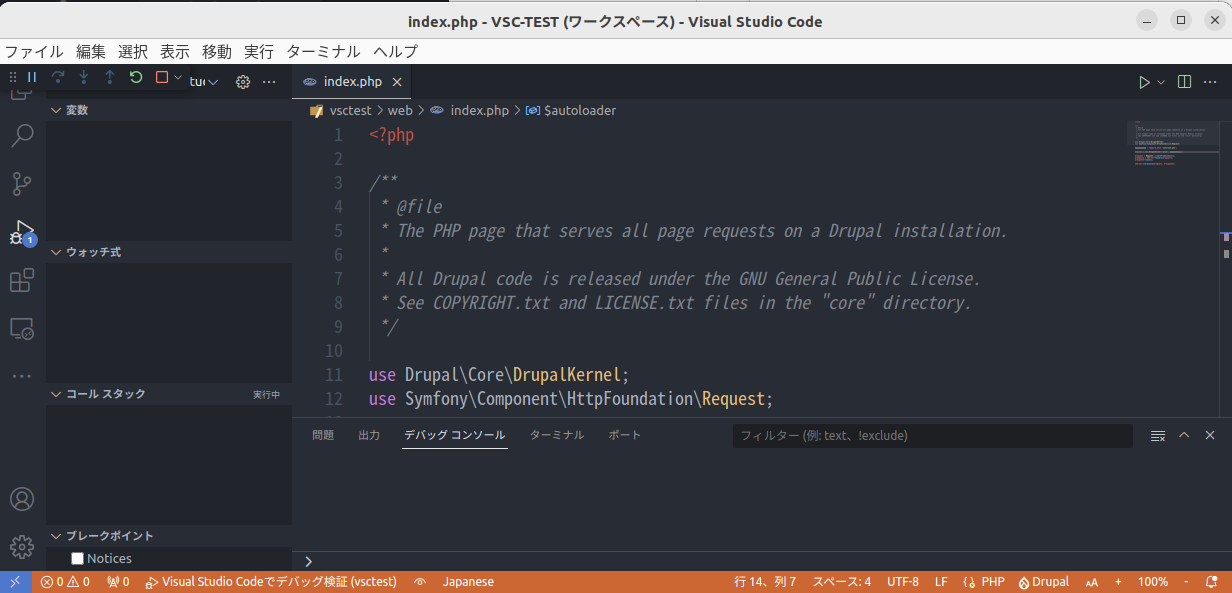Split the editor to the right
The image size is (1232, 593).
point(1184,82)
